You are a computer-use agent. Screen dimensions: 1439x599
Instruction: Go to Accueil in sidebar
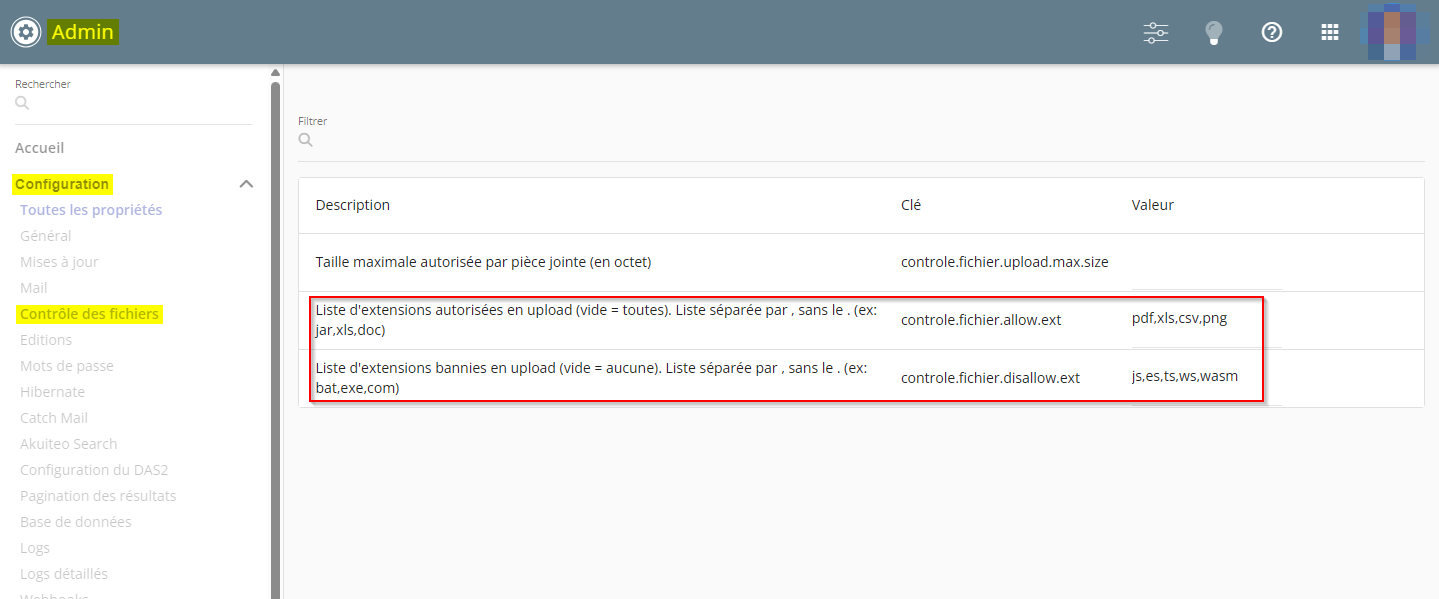point(40,148)
